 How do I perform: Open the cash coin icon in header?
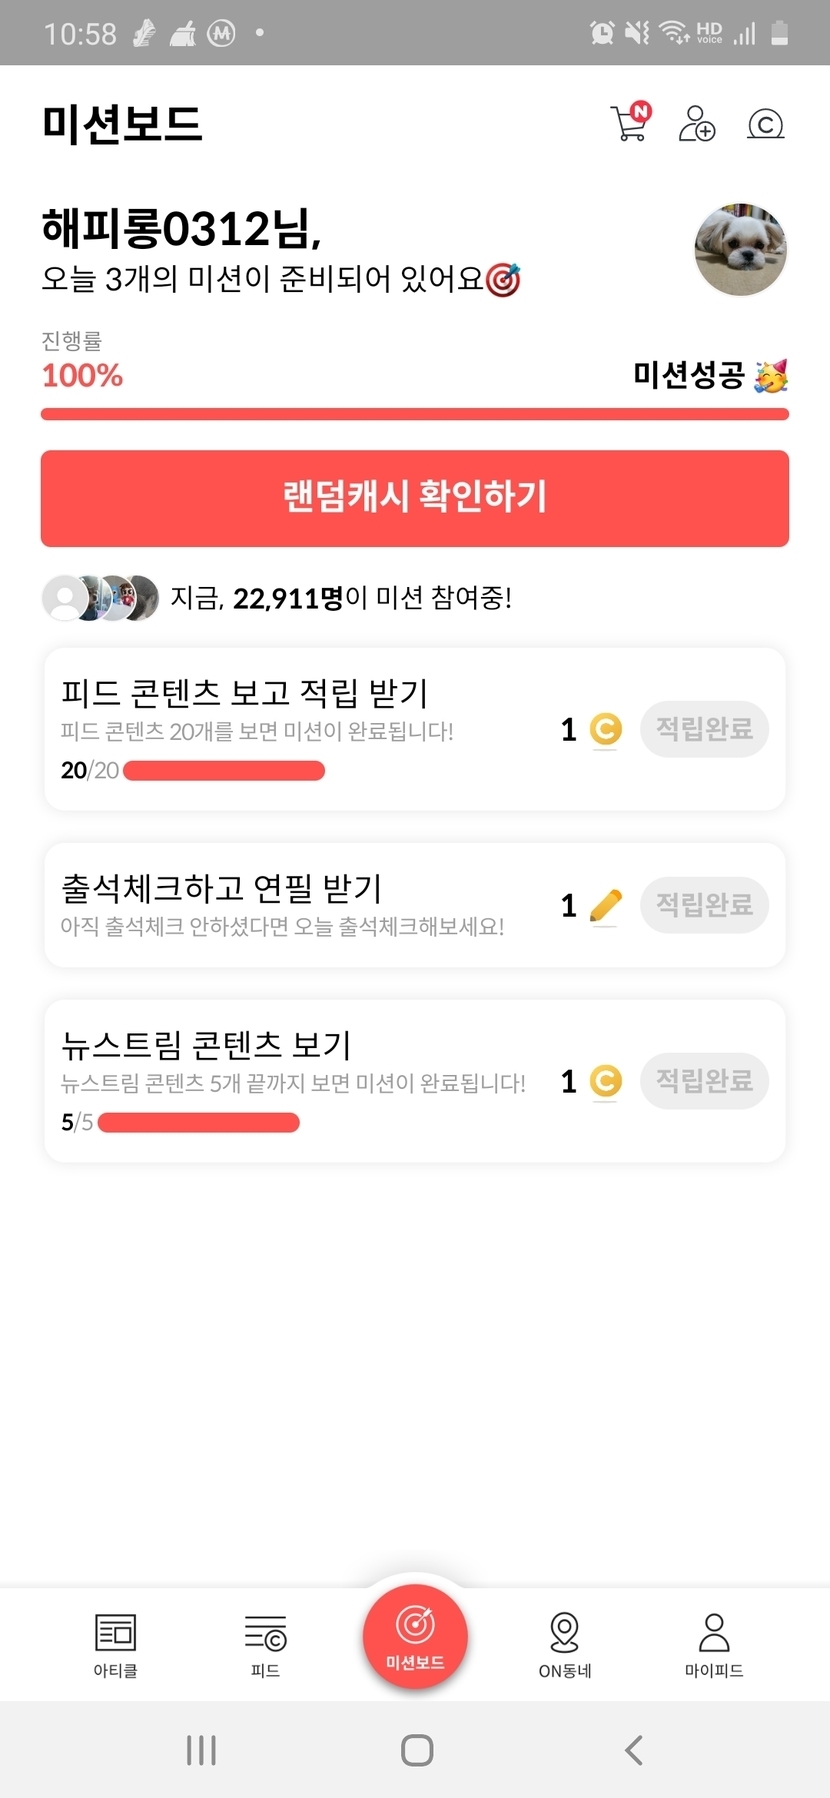766,124
